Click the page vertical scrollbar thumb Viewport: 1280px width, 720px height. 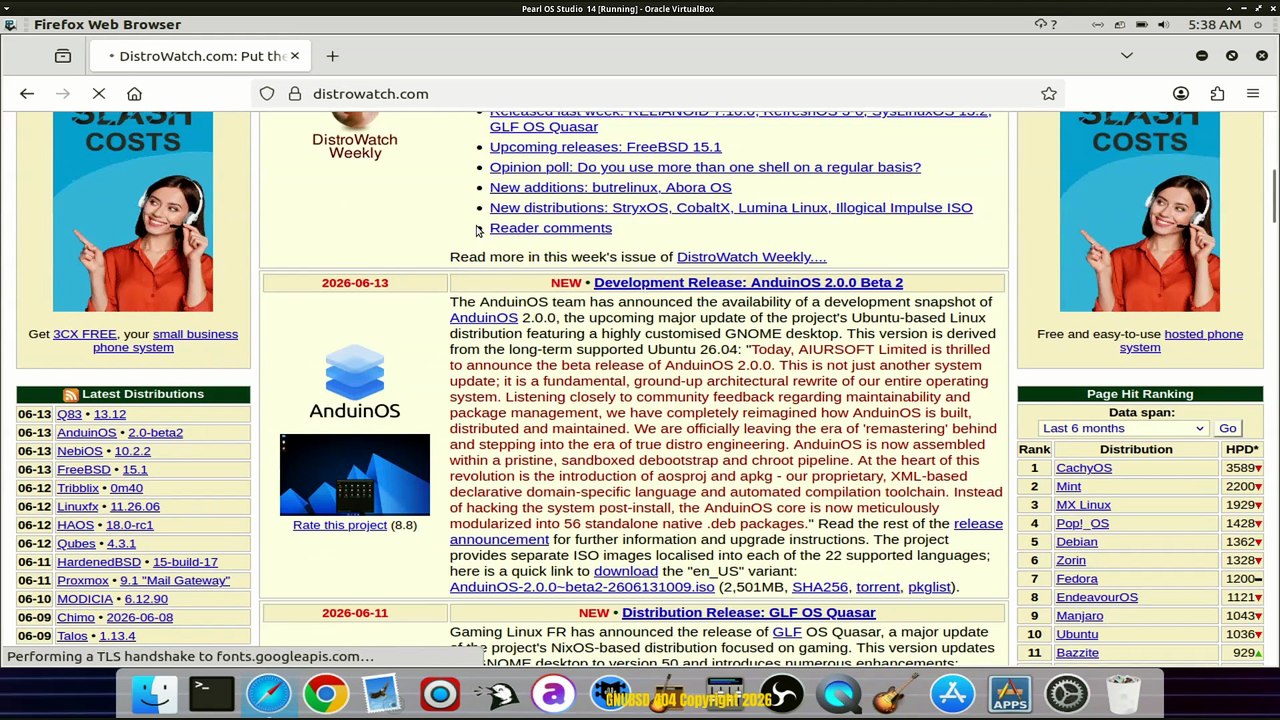(x=1273, y=197)
